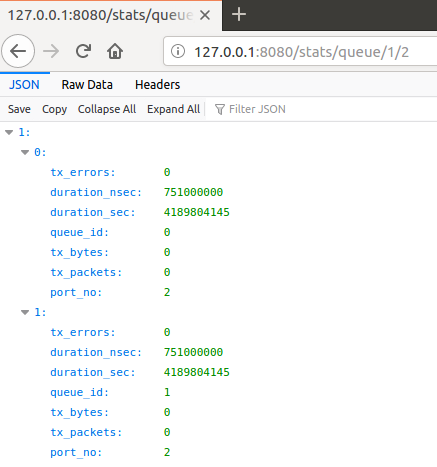Go back using the browser back arrow
The height and width of the screenshot is (467, 437).
click(18, 51)
